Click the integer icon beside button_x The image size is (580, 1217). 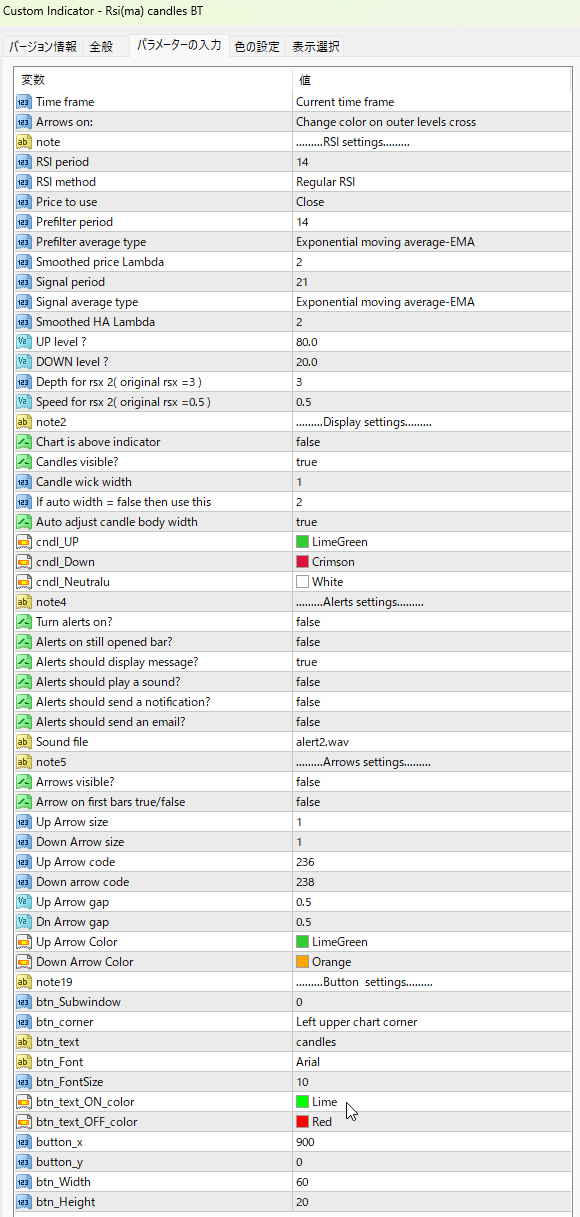(x=24, y=1142)
